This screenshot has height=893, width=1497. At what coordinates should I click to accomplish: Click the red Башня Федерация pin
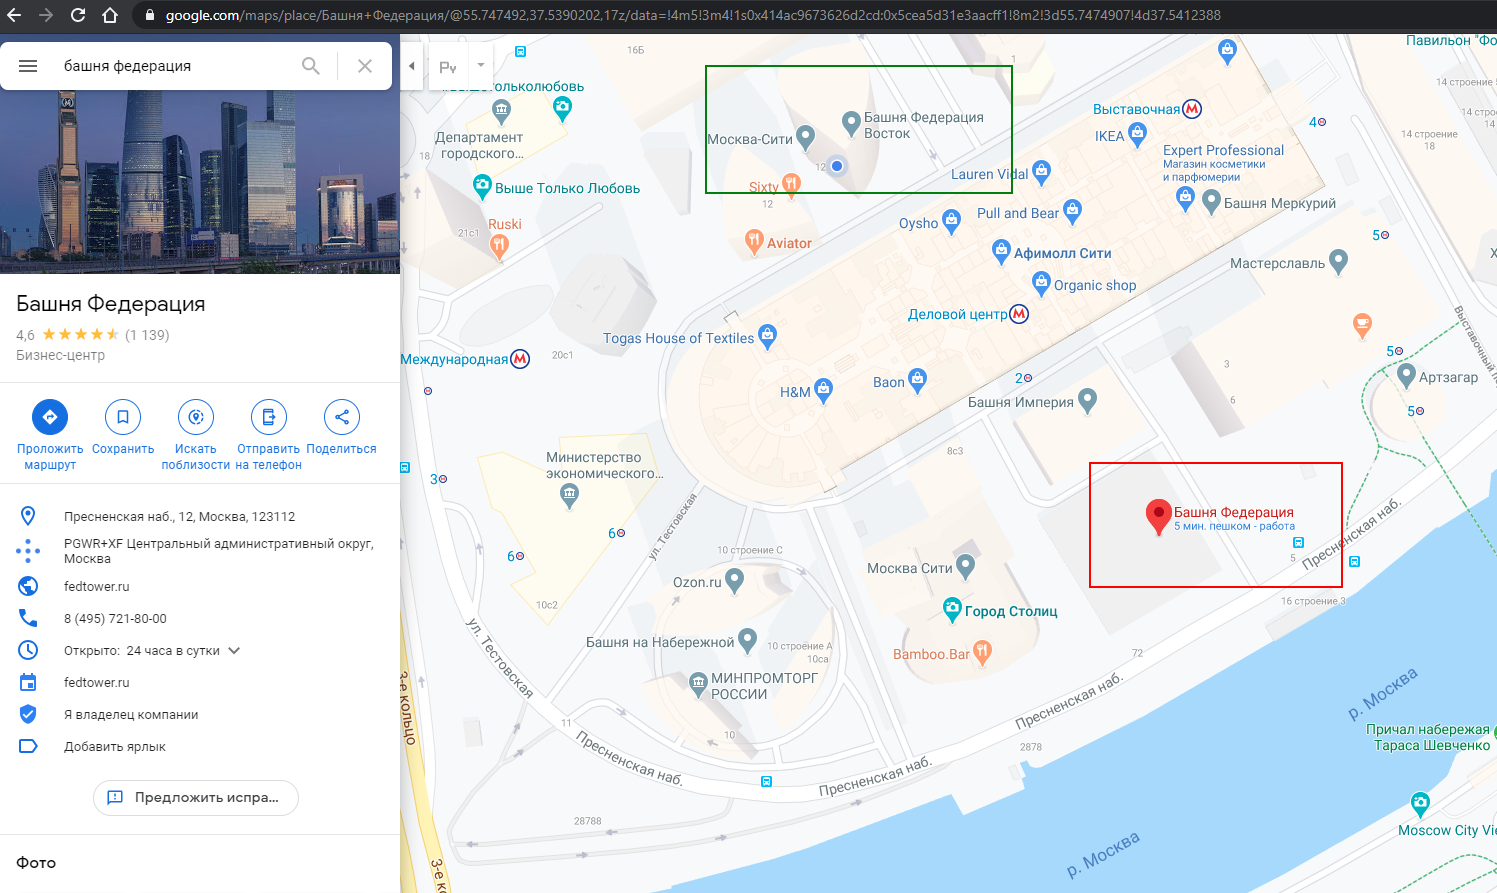click(1158, 517)
